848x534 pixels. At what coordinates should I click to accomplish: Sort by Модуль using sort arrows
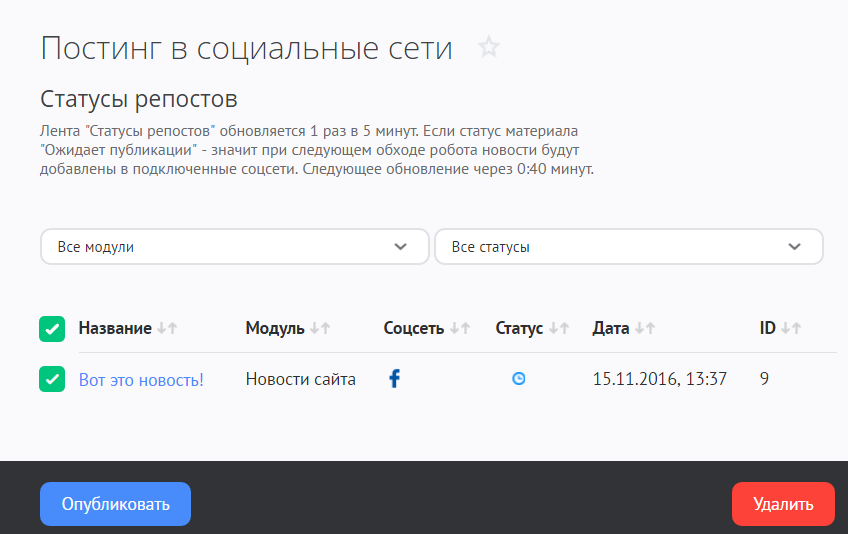[x=320, y=328]
